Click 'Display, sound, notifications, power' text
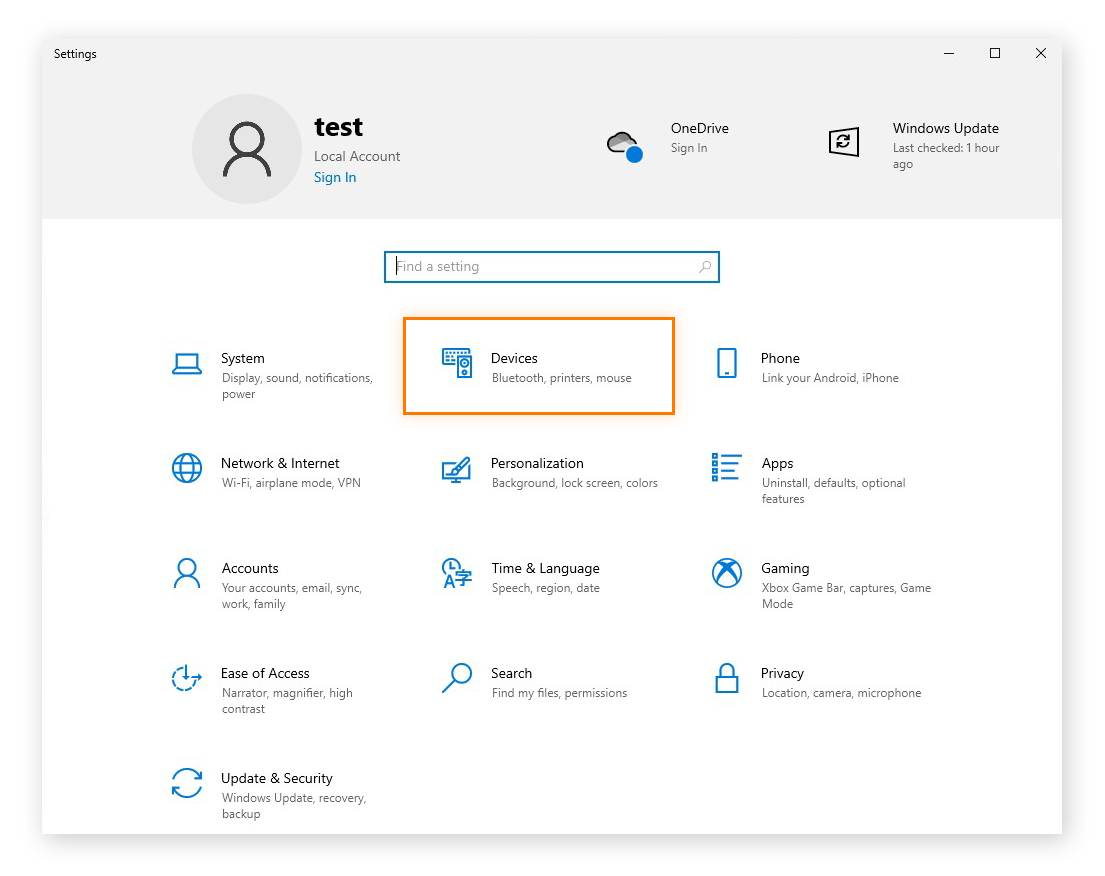This screenshot has height=876, width=1105. coord(297,385)
